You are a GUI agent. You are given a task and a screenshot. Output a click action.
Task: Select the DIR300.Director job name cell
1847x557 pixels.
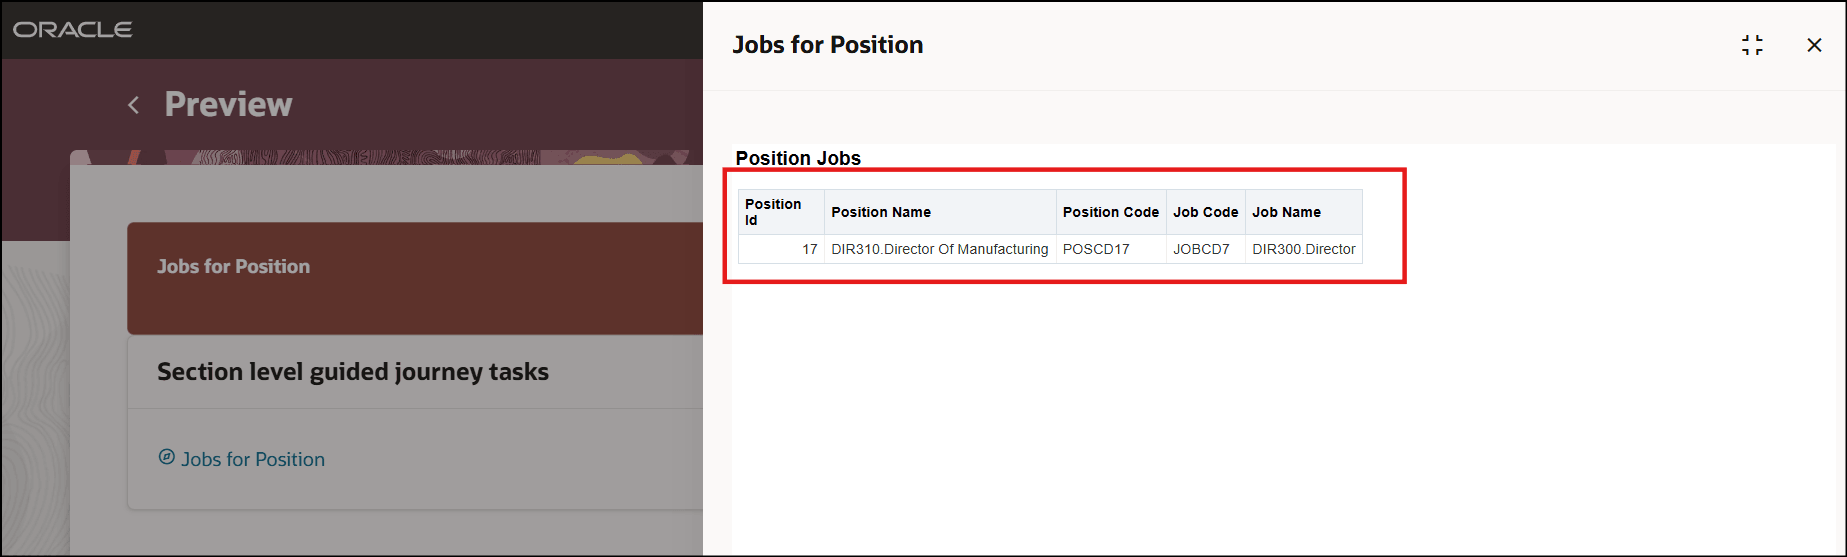click(x=1304, y=249)
